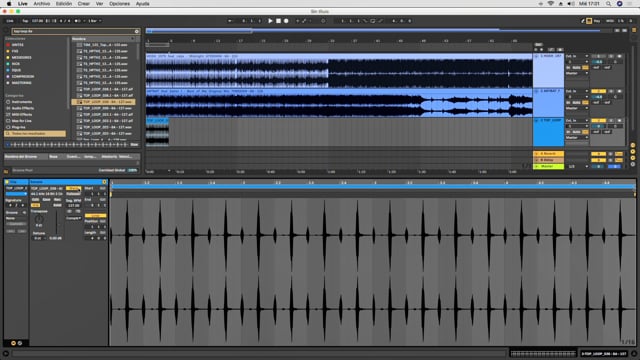
Task: Select the red collection in browser
Action: pos(17,45)
